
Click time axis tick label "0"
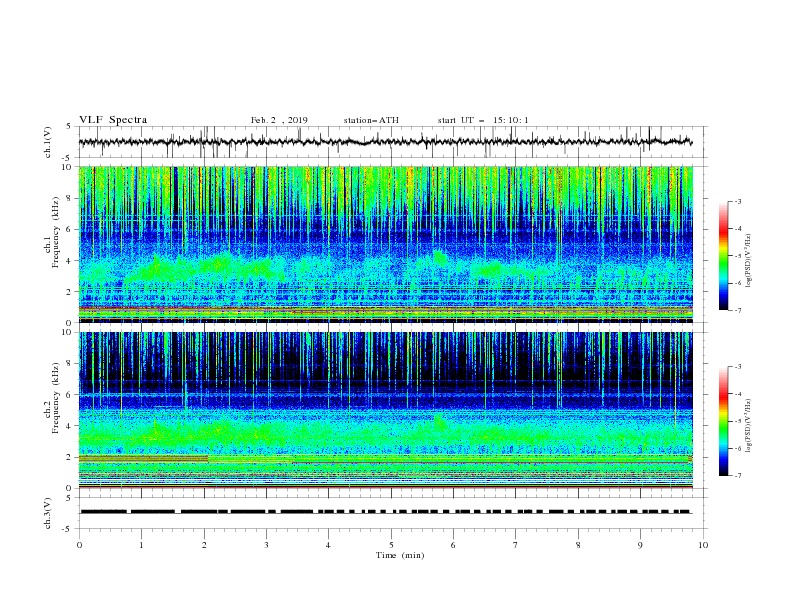(79, 545)
